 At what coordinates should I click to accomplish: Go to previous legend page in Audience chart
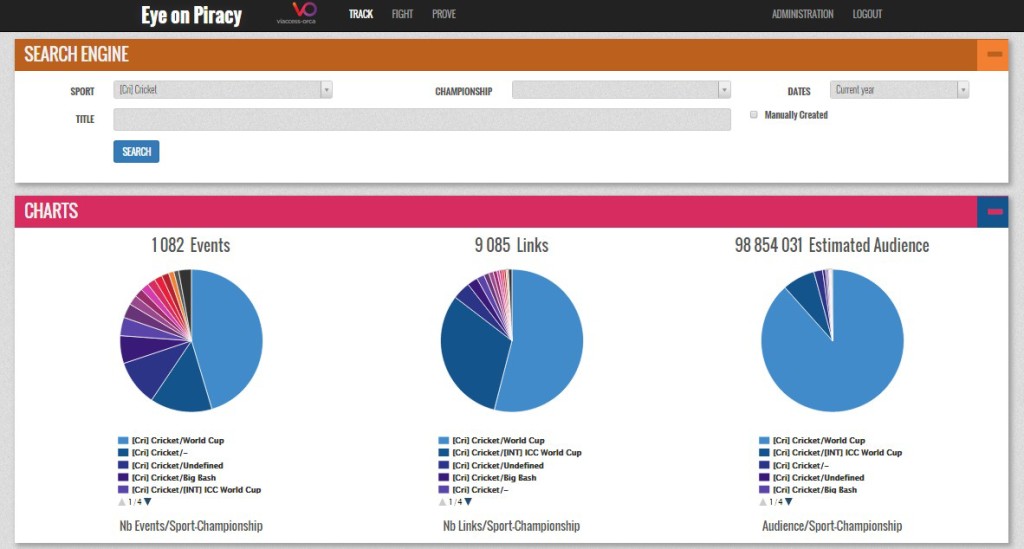(x=763, y=502)
